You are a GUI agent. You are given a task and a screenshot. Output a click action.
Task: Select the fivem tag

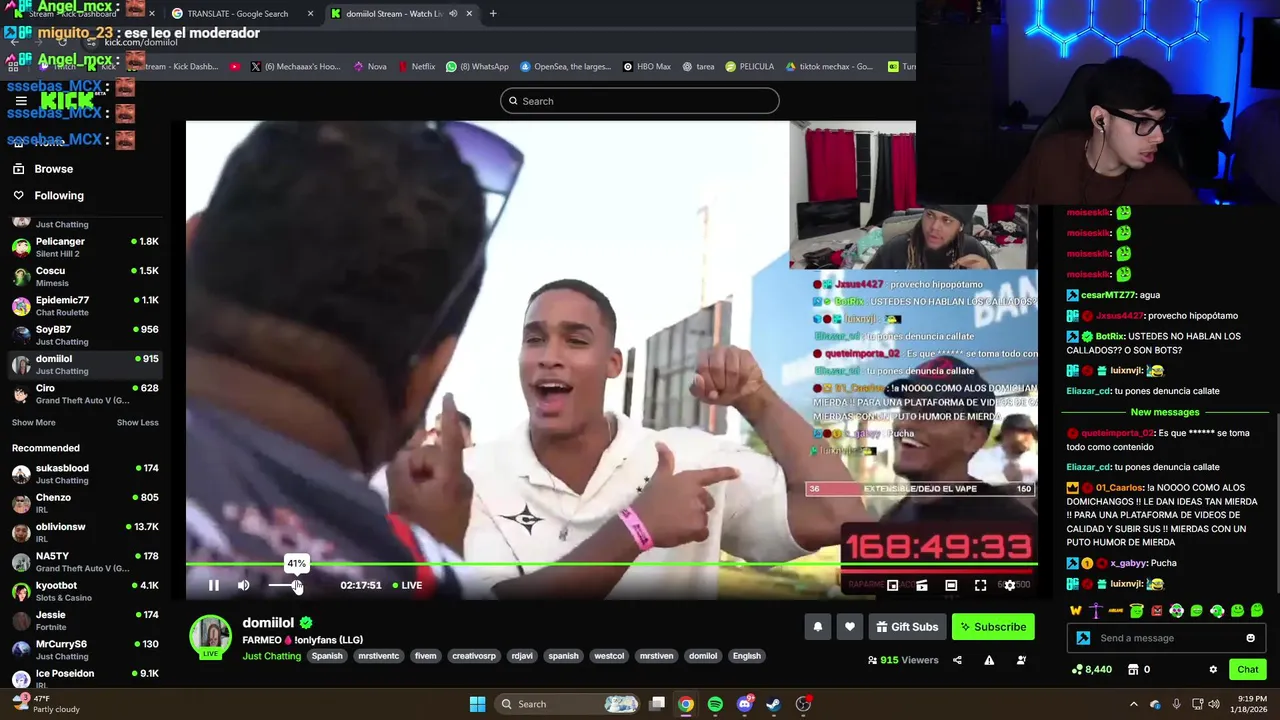(425, 656)
